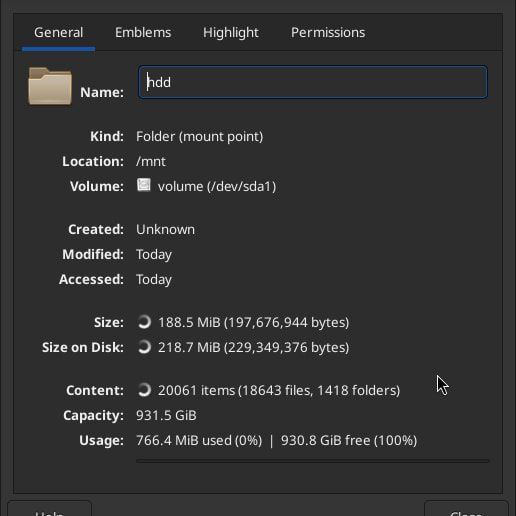Image resolution: width=516 pixels, height=516 pixels.
Task: Click the volume drive icon next to /dev/sda1
Action: (x=144, y=185)
